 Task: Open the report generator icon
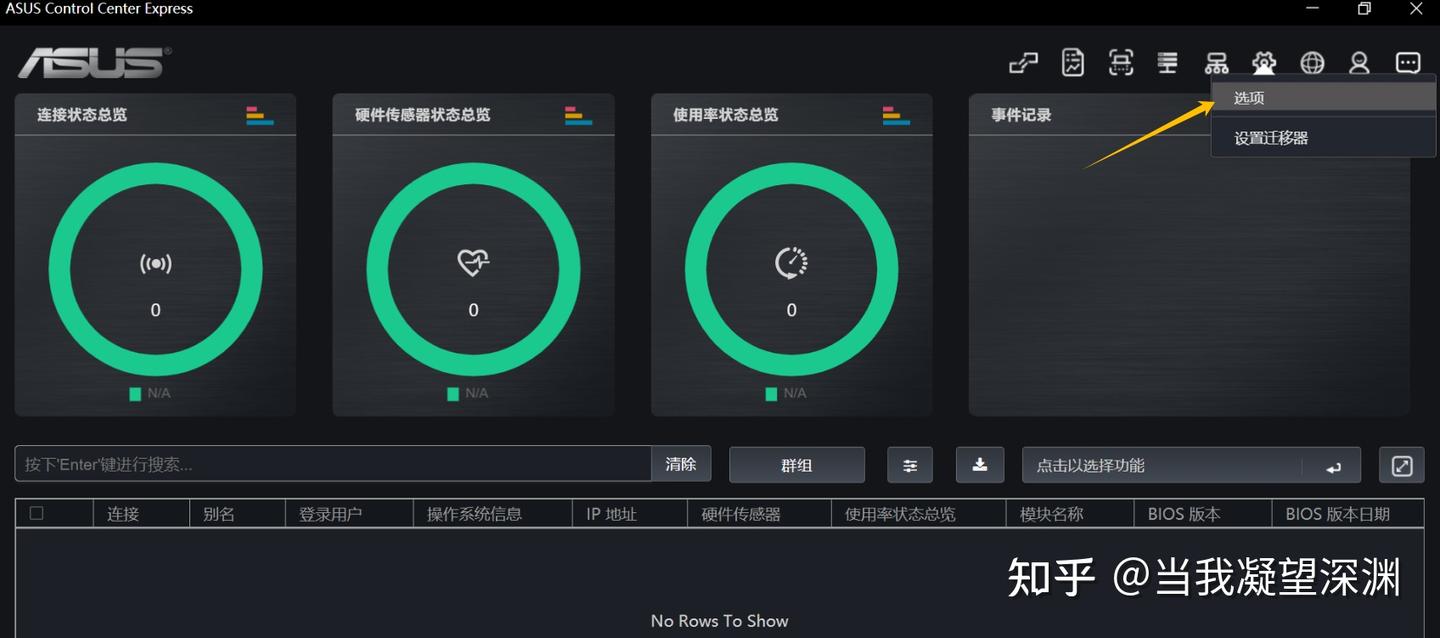coord(1072,62)
